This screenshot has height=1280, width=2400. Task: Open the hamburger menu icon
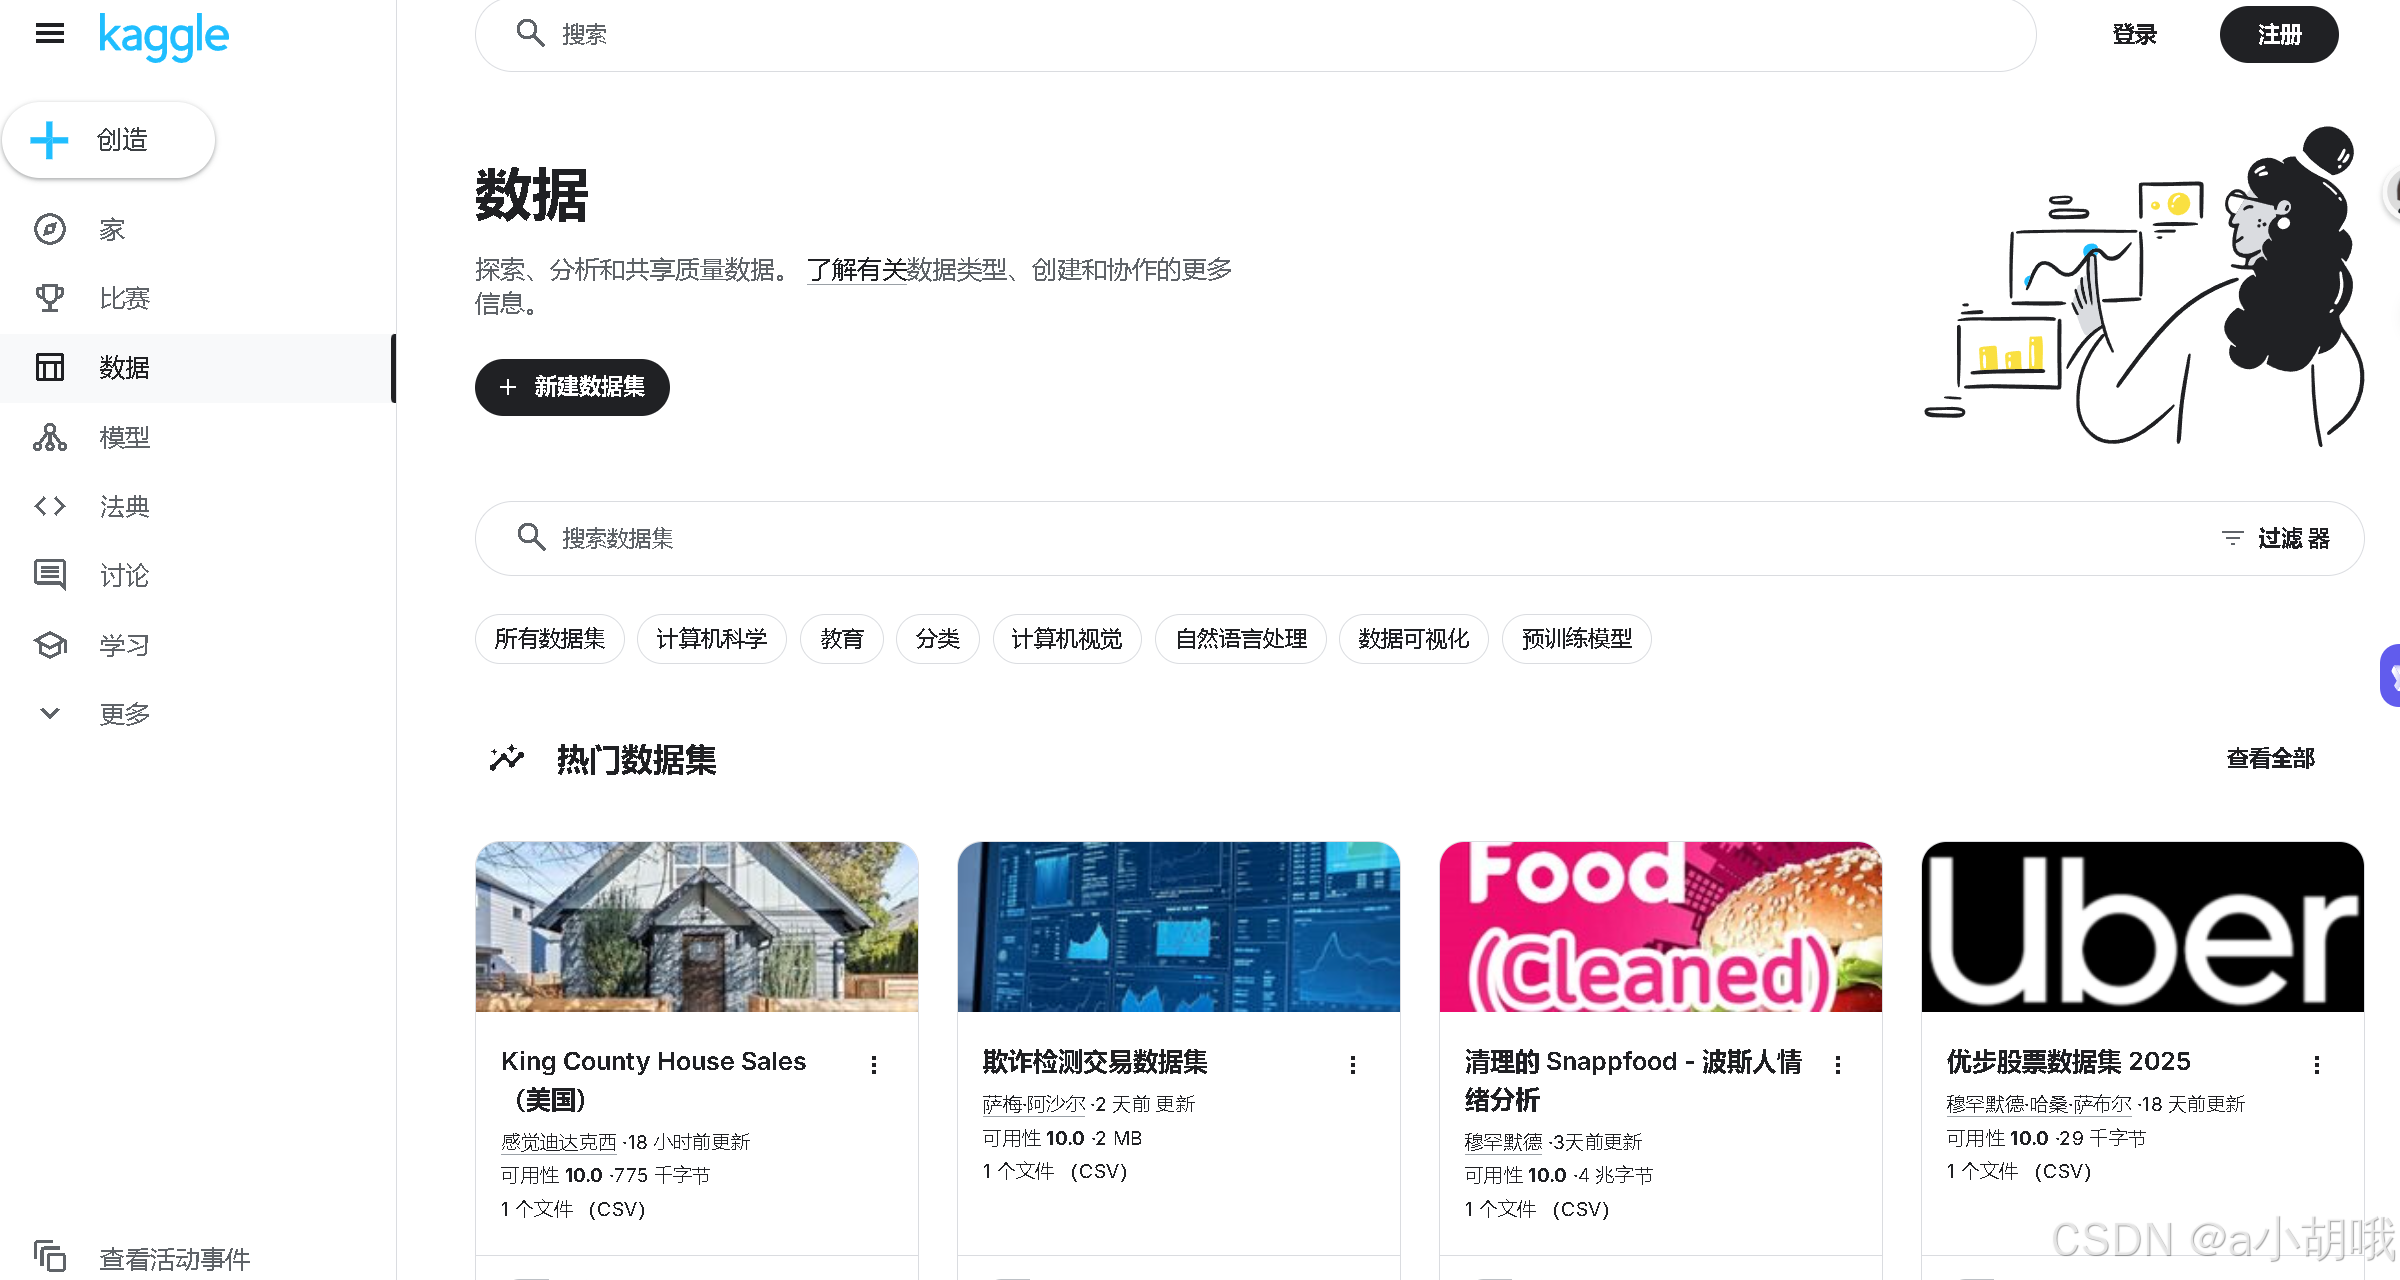pyautogui.click(x=49, y=34)
